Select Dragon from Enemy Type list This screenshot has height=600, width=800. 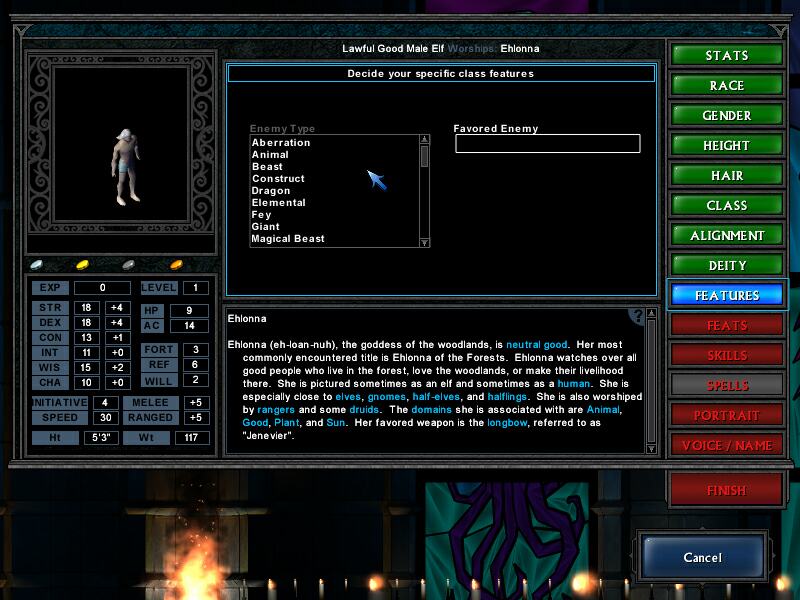271,191
